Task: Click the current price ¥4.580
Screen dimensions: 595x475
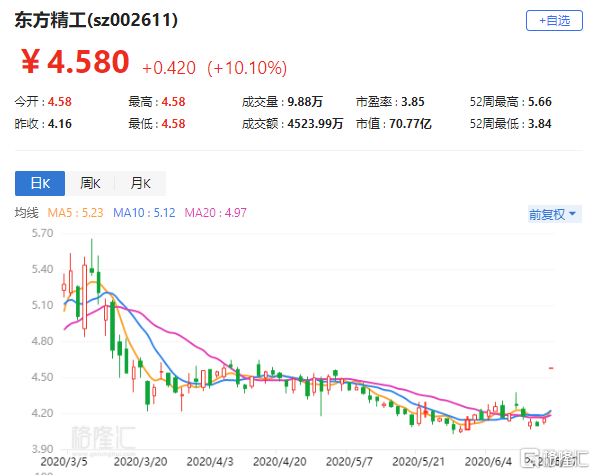Action: pos(75,61)
